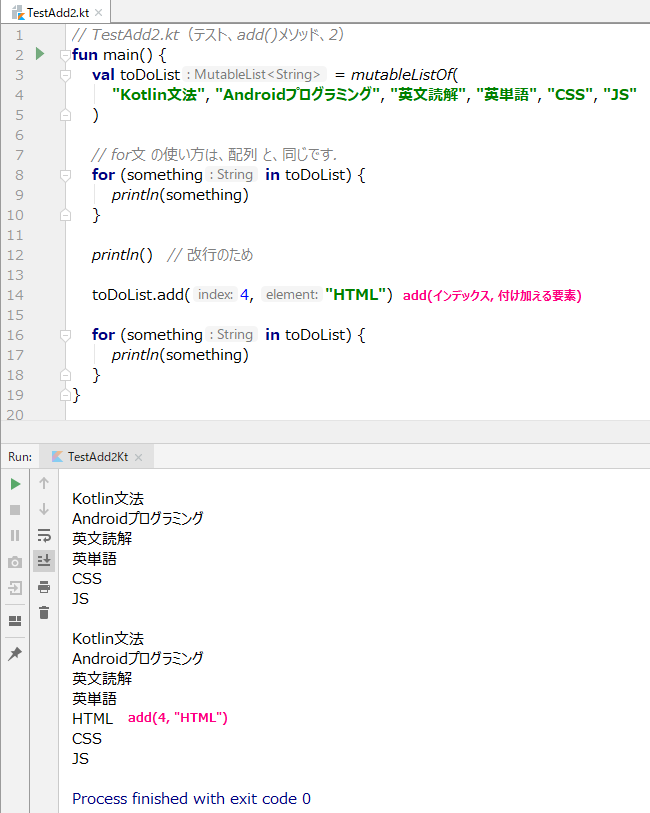The height and width of the screenshot is (813, 650).
Task: Collapse the main function fold on line 2
Action: coord(65,55)
